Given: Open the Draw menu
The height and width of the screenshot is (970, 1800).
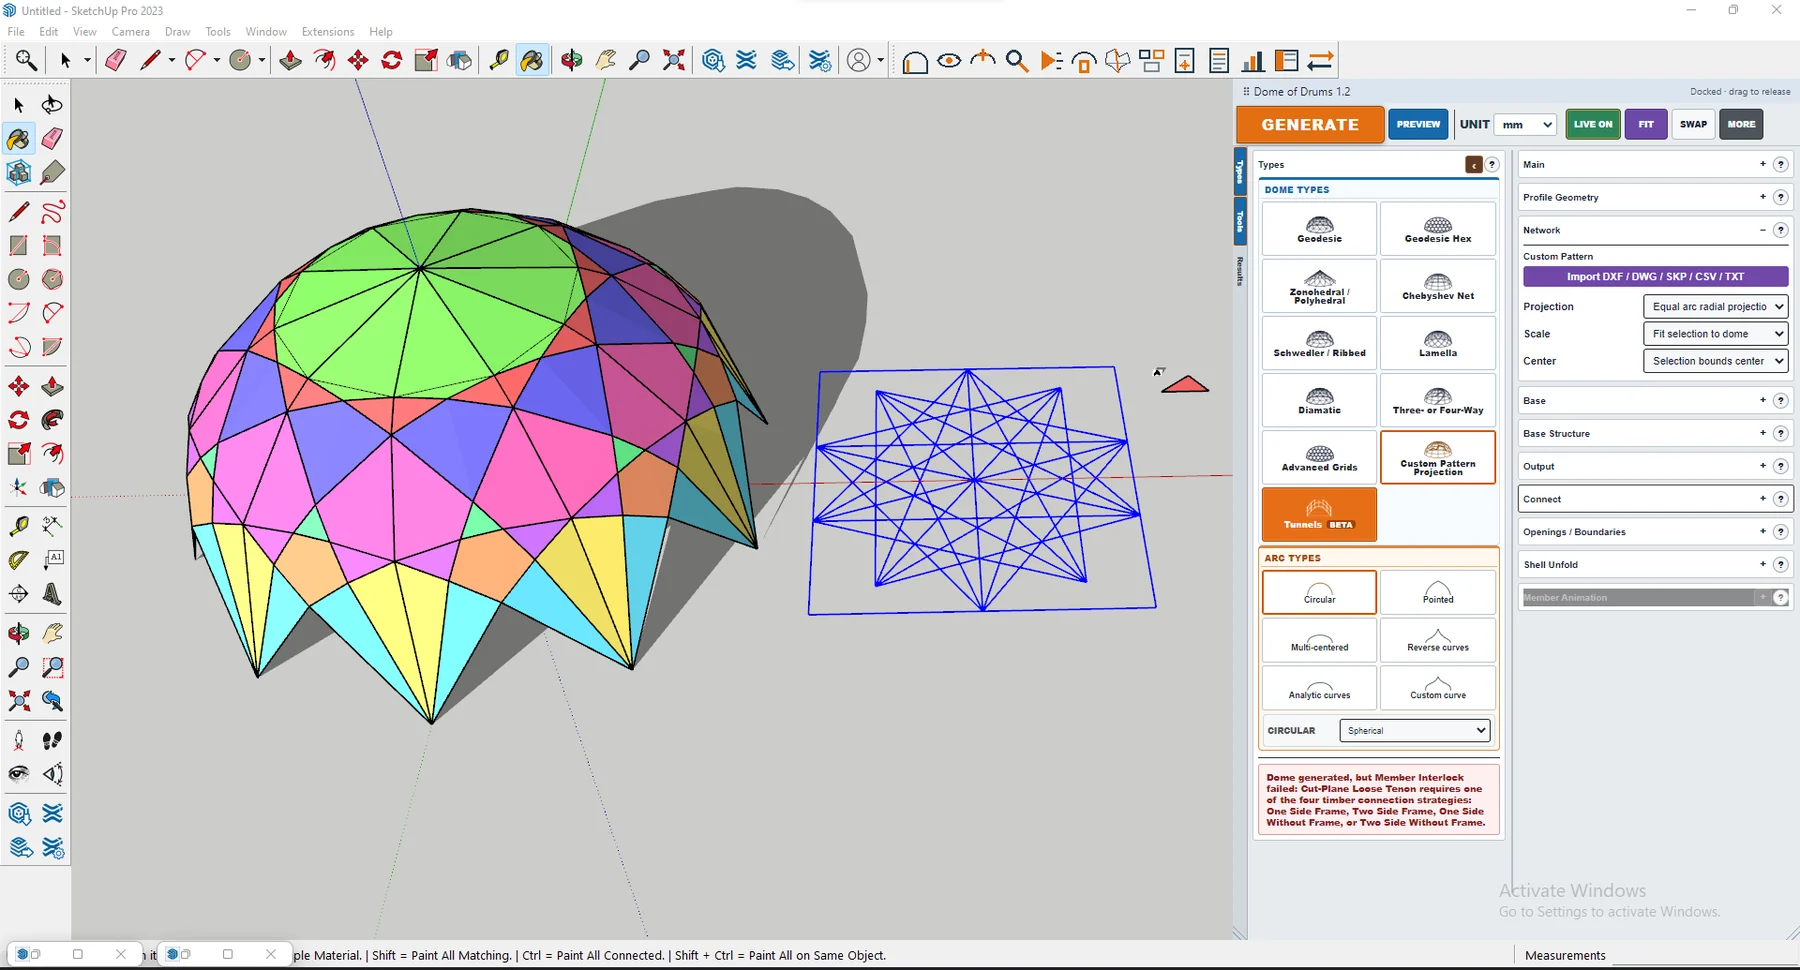Looking at the screenshot, I should coord(177,32).
